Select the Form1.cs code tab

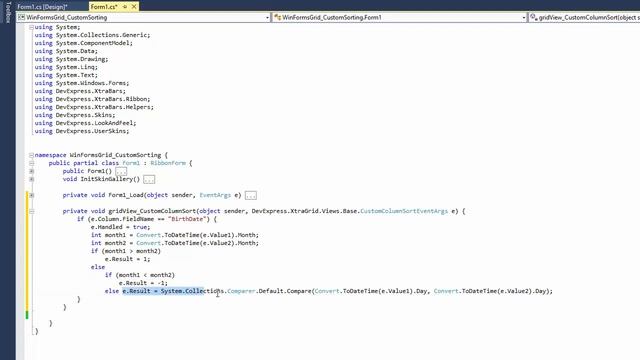coord(104,7)
